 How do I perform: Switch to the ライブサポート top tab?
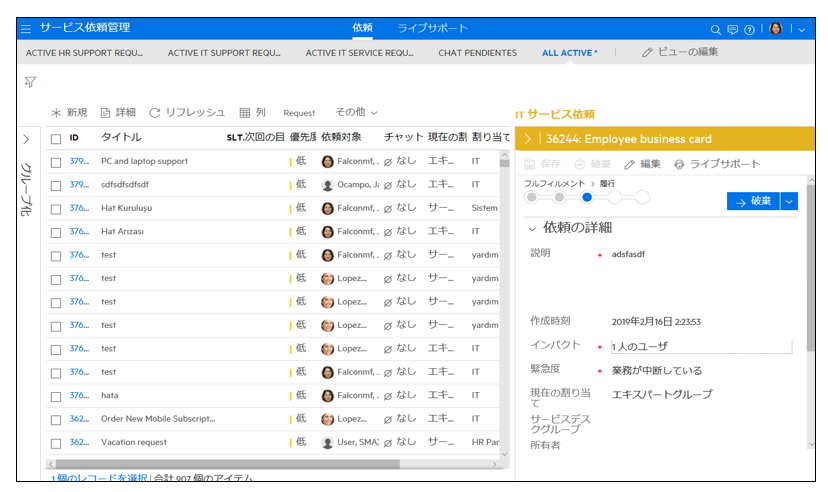pos(432,28)
